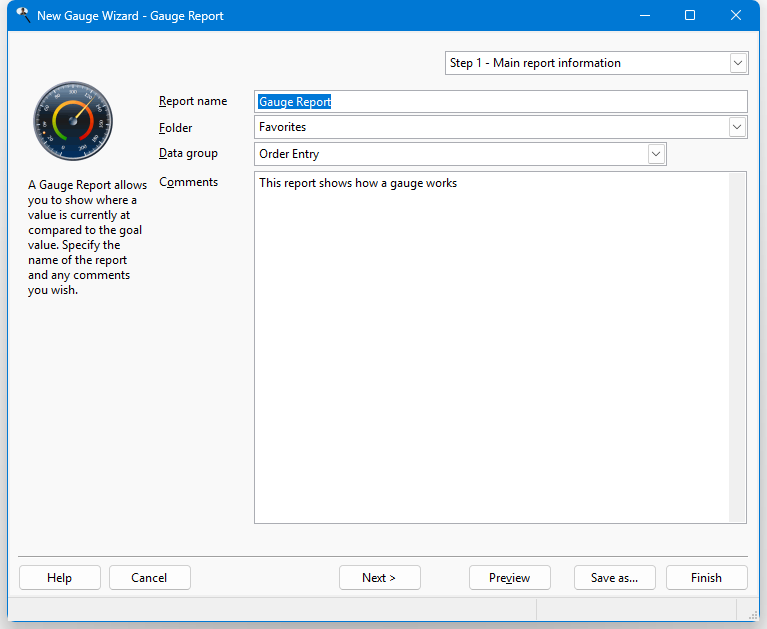Image resolution: width=767 pixels, height=629 pixels.
Task: Click the Data group label
Action: [188, 154]
